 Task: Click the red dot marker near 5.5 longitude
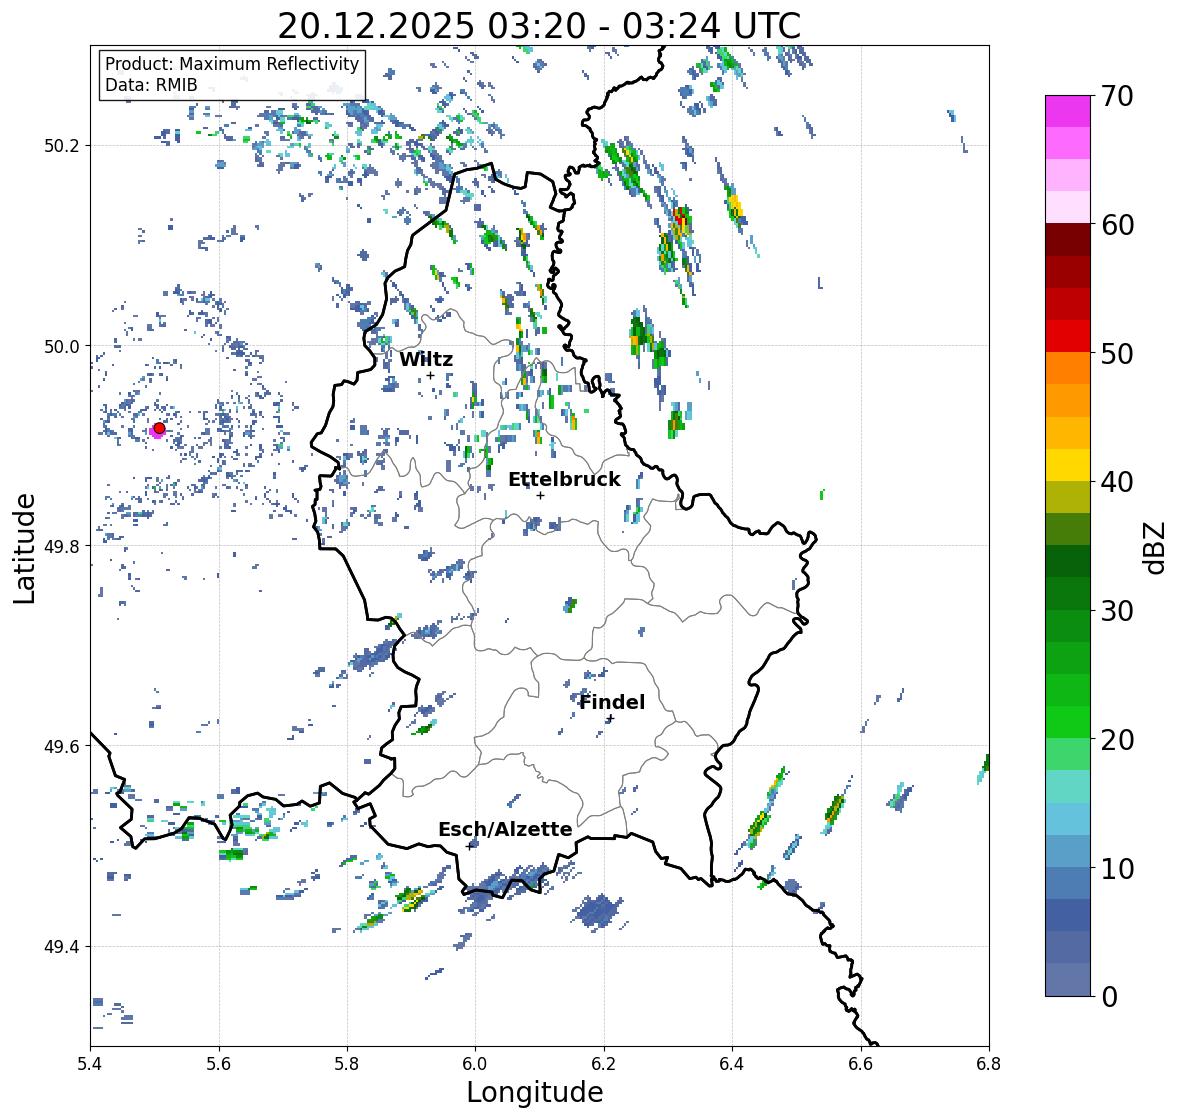pos(159,428)
